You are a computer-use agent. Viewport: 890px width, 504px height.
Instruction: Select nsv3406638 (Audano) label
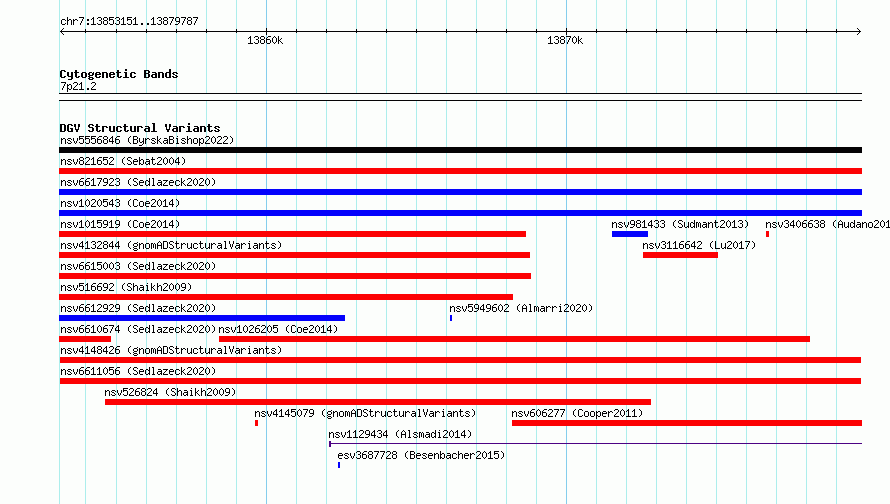(x=828, y=224)
